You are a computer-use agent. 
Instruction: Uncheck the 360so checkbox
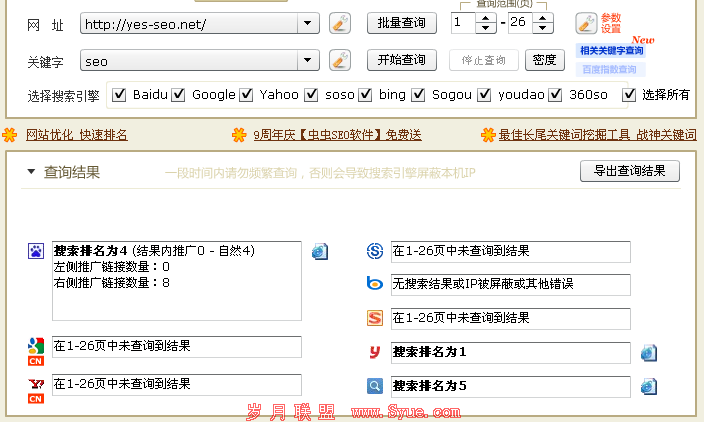coord(555,95)
